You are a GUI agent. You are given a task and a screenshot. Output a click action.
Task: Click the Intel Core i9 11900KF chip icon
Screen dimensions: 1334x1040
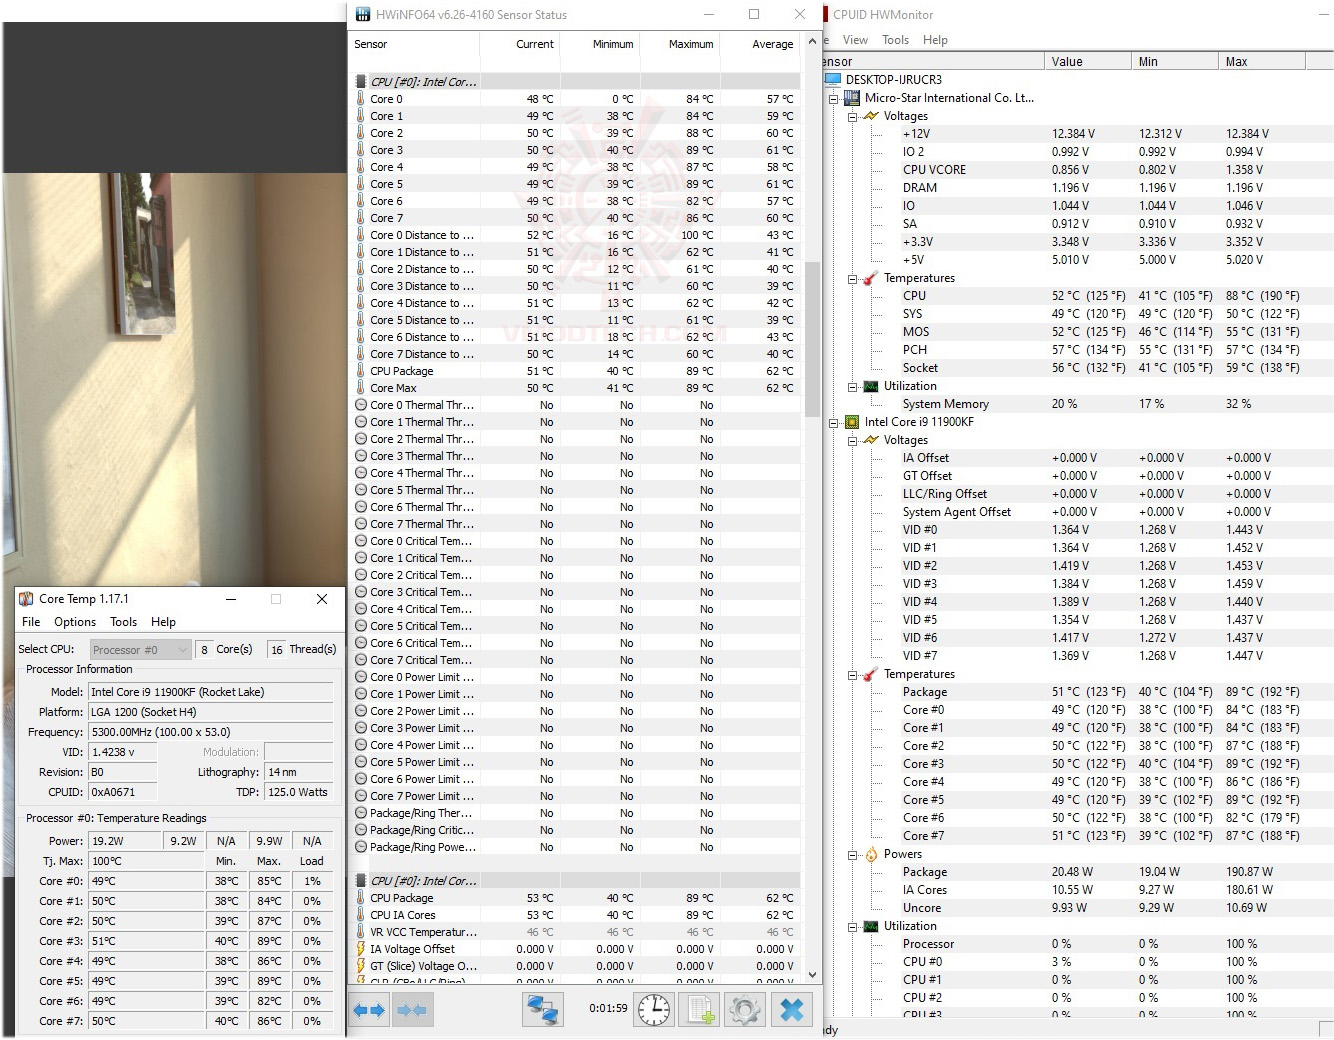(x=852, y=422)
